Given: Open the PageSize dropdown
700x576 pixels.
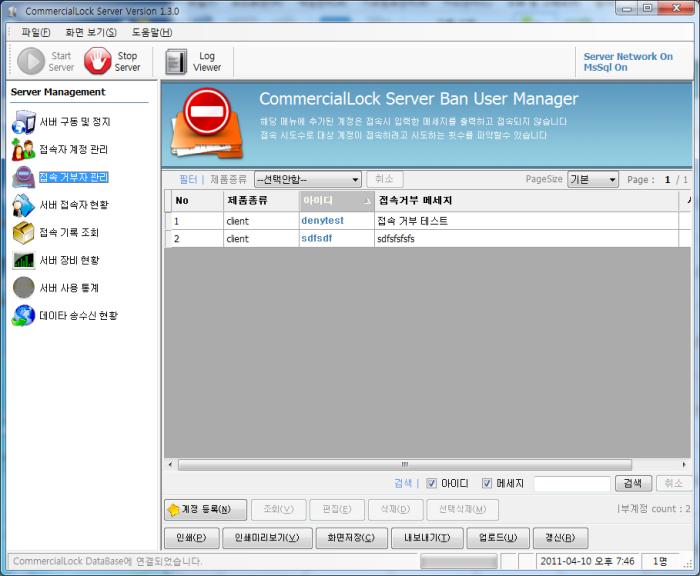Looking at the screenshot, I should [x=593, y=179].
